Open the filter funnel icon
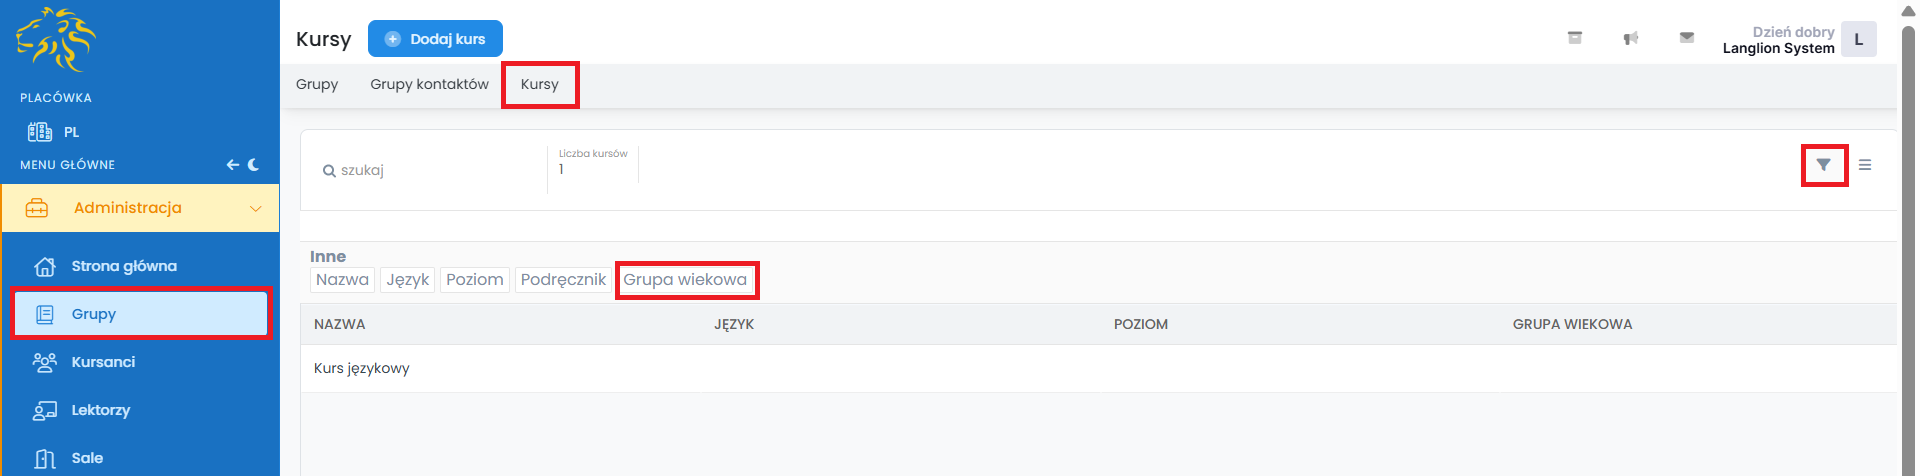Viewport: 1920px width, 476px height. 1823,165
